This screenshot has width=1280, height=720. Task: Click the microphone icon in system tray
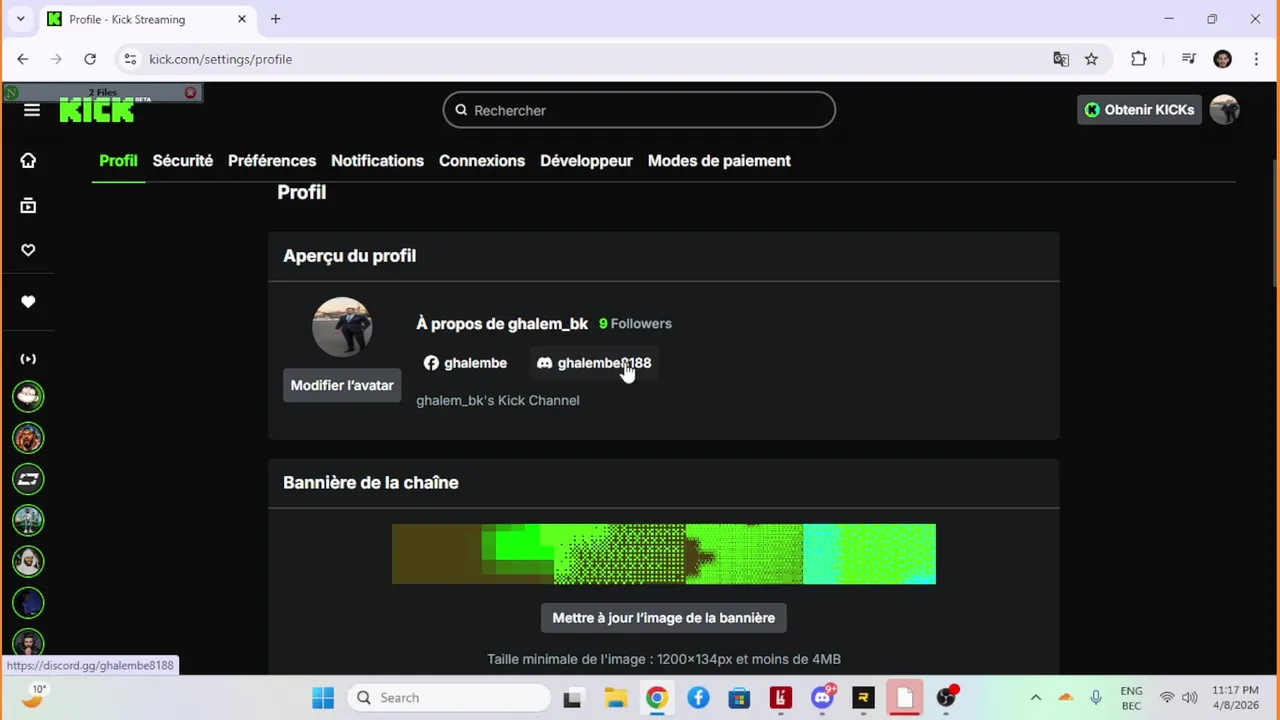click(x=1096, y=698)
